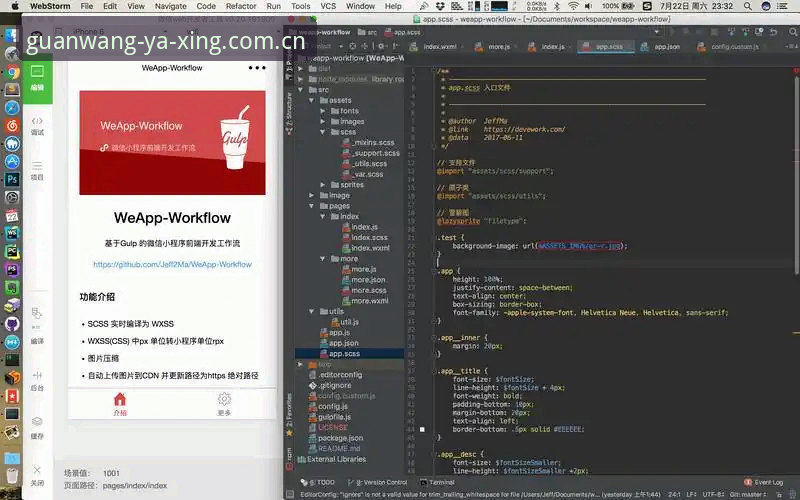The image size is (800, 500).
Task: Click the 缓存 cache icon
Action: click(37, 428)
